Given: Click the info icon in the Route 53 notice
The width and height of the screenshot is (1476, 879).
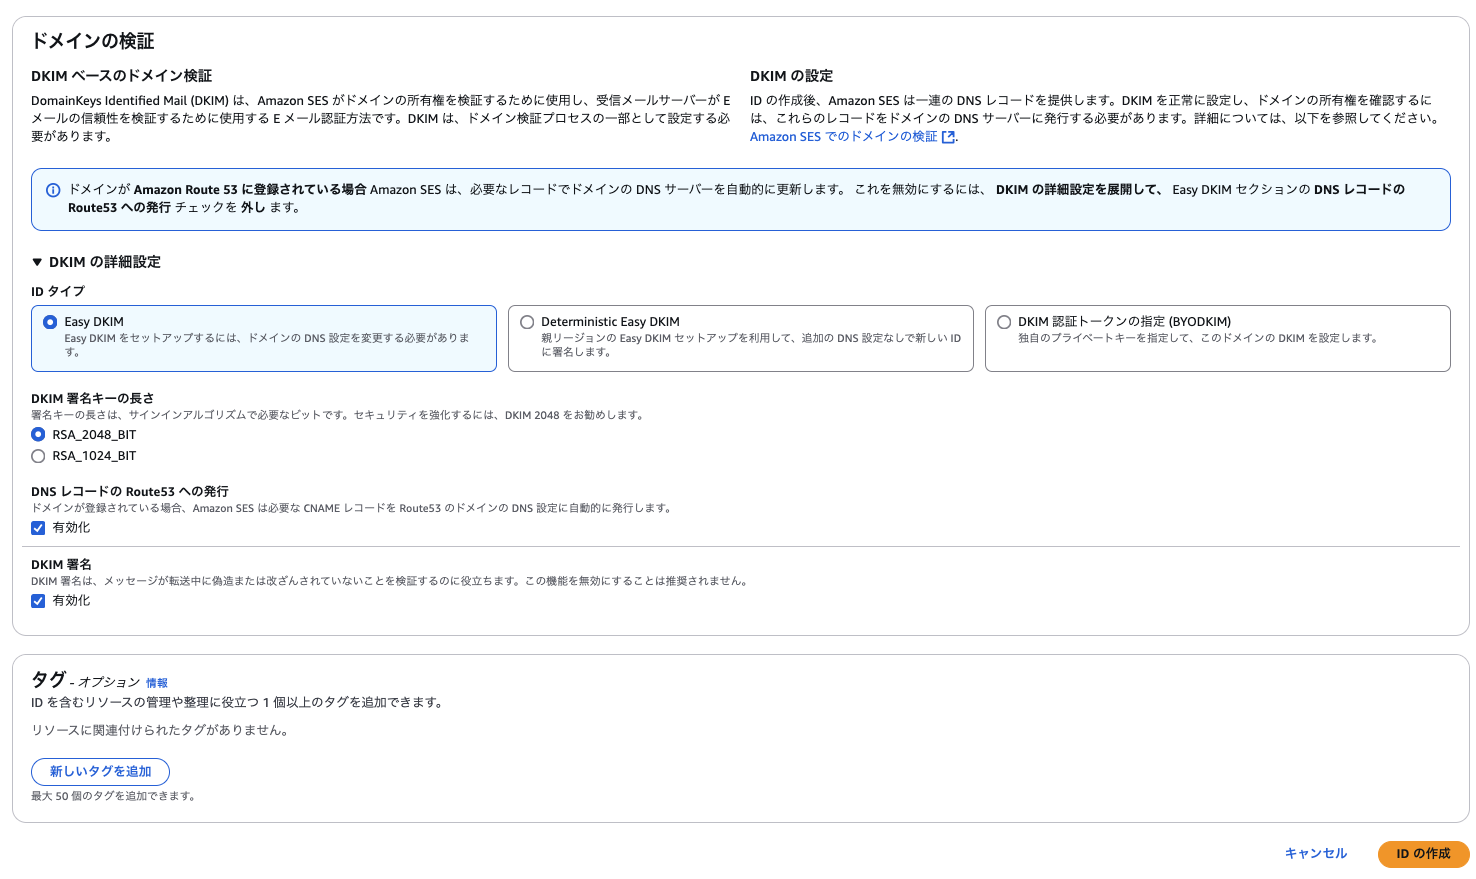Looking at the screenshot, I should (53, 190).
